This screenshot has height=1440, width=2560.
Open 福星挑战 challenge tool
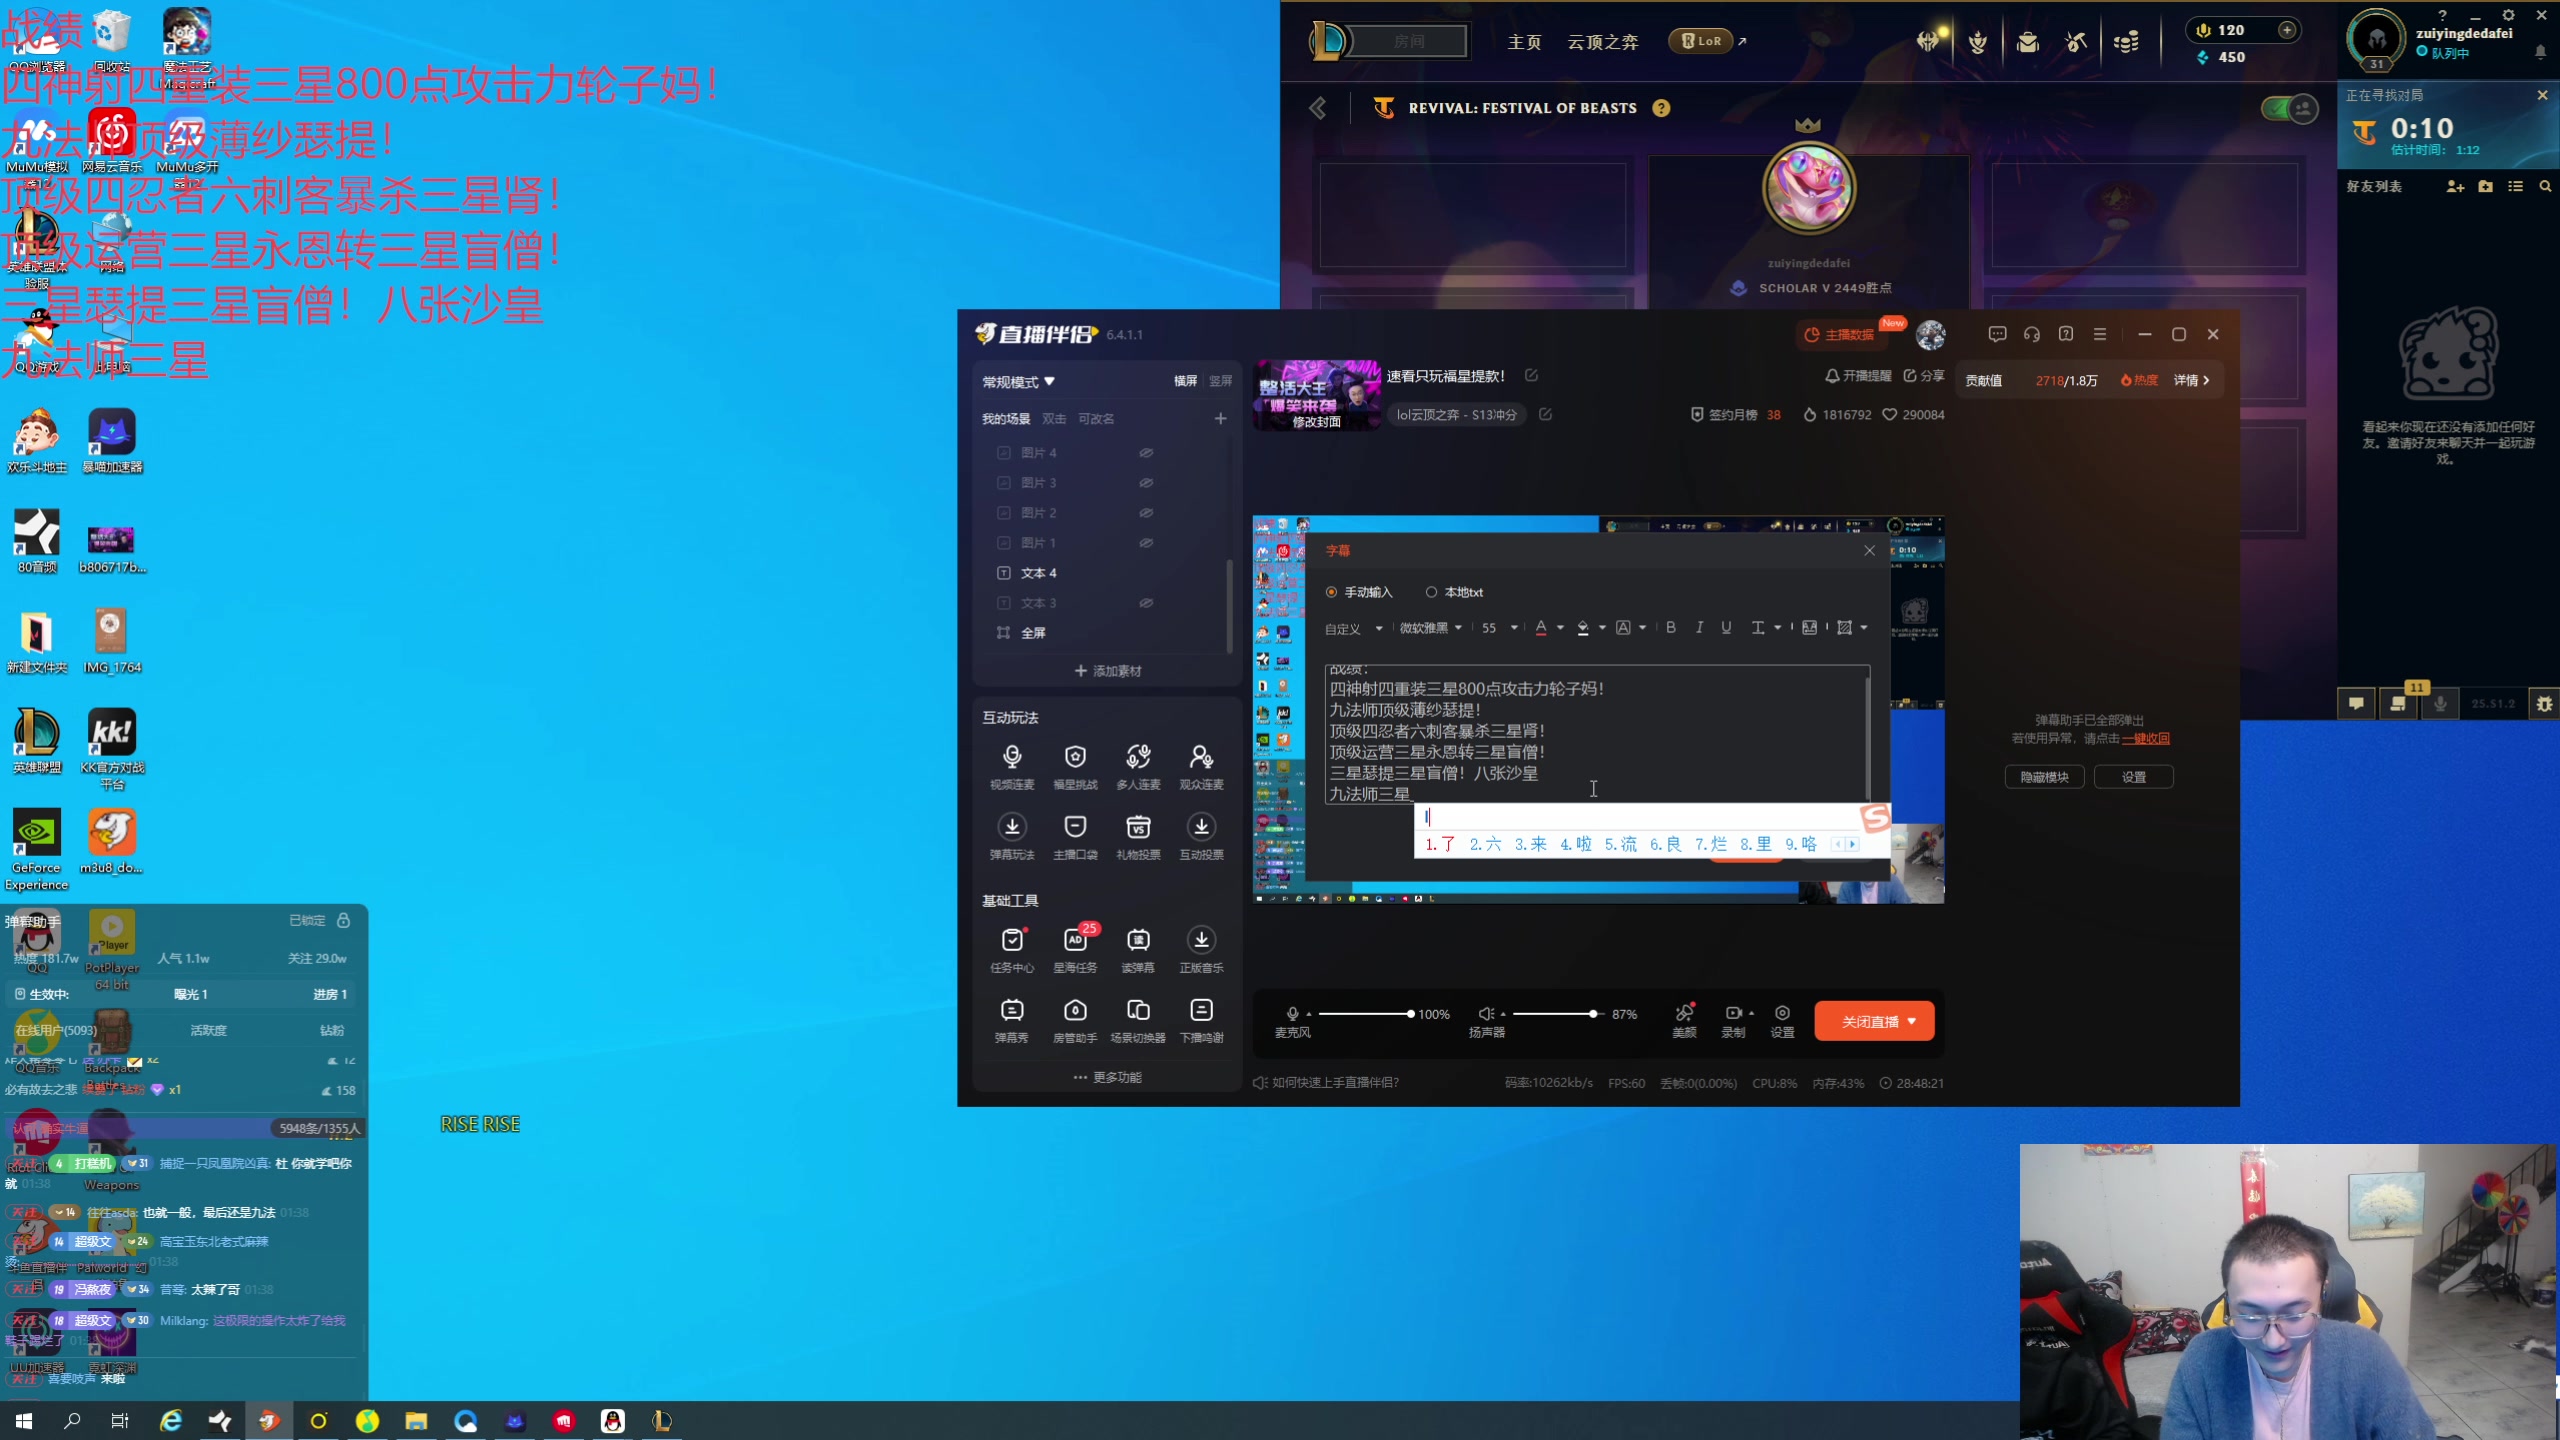[x=1075, y=766]
